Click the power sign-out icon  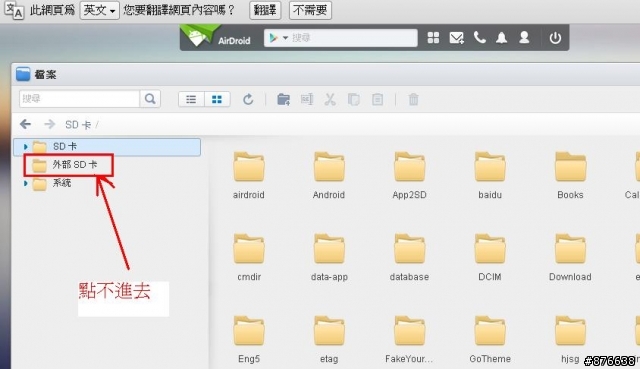click(x=555, y=38)
